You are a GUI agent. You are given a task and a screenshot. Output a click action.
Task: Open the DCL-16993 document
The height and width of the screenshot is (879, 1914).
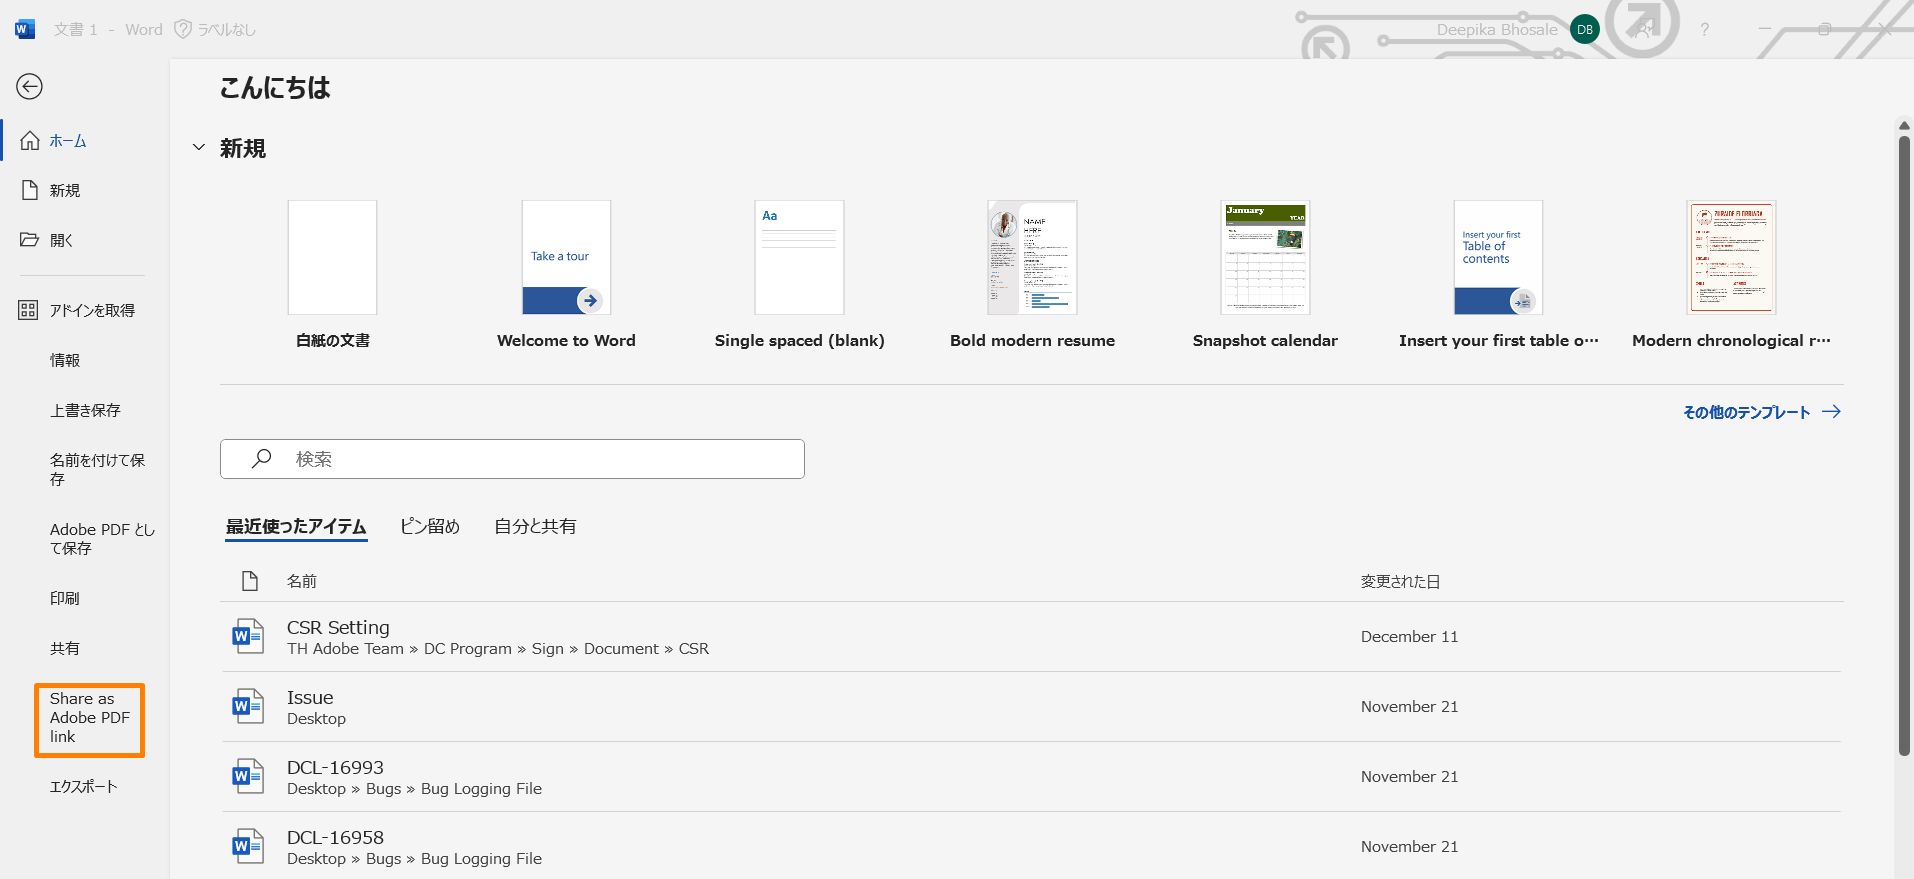pos(1031,777)
